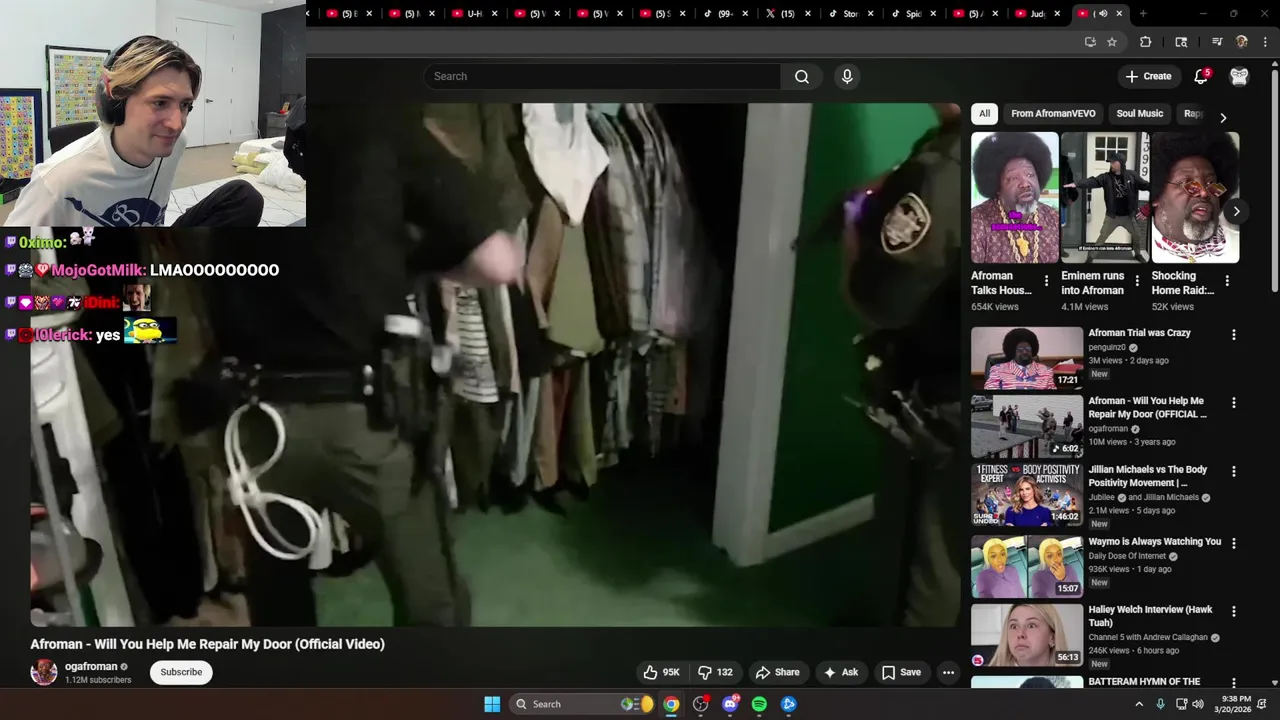Image resolution: width=1280 pixels, height=720 pixels.
Task: Click the Create button
Action: [1147, 76]
